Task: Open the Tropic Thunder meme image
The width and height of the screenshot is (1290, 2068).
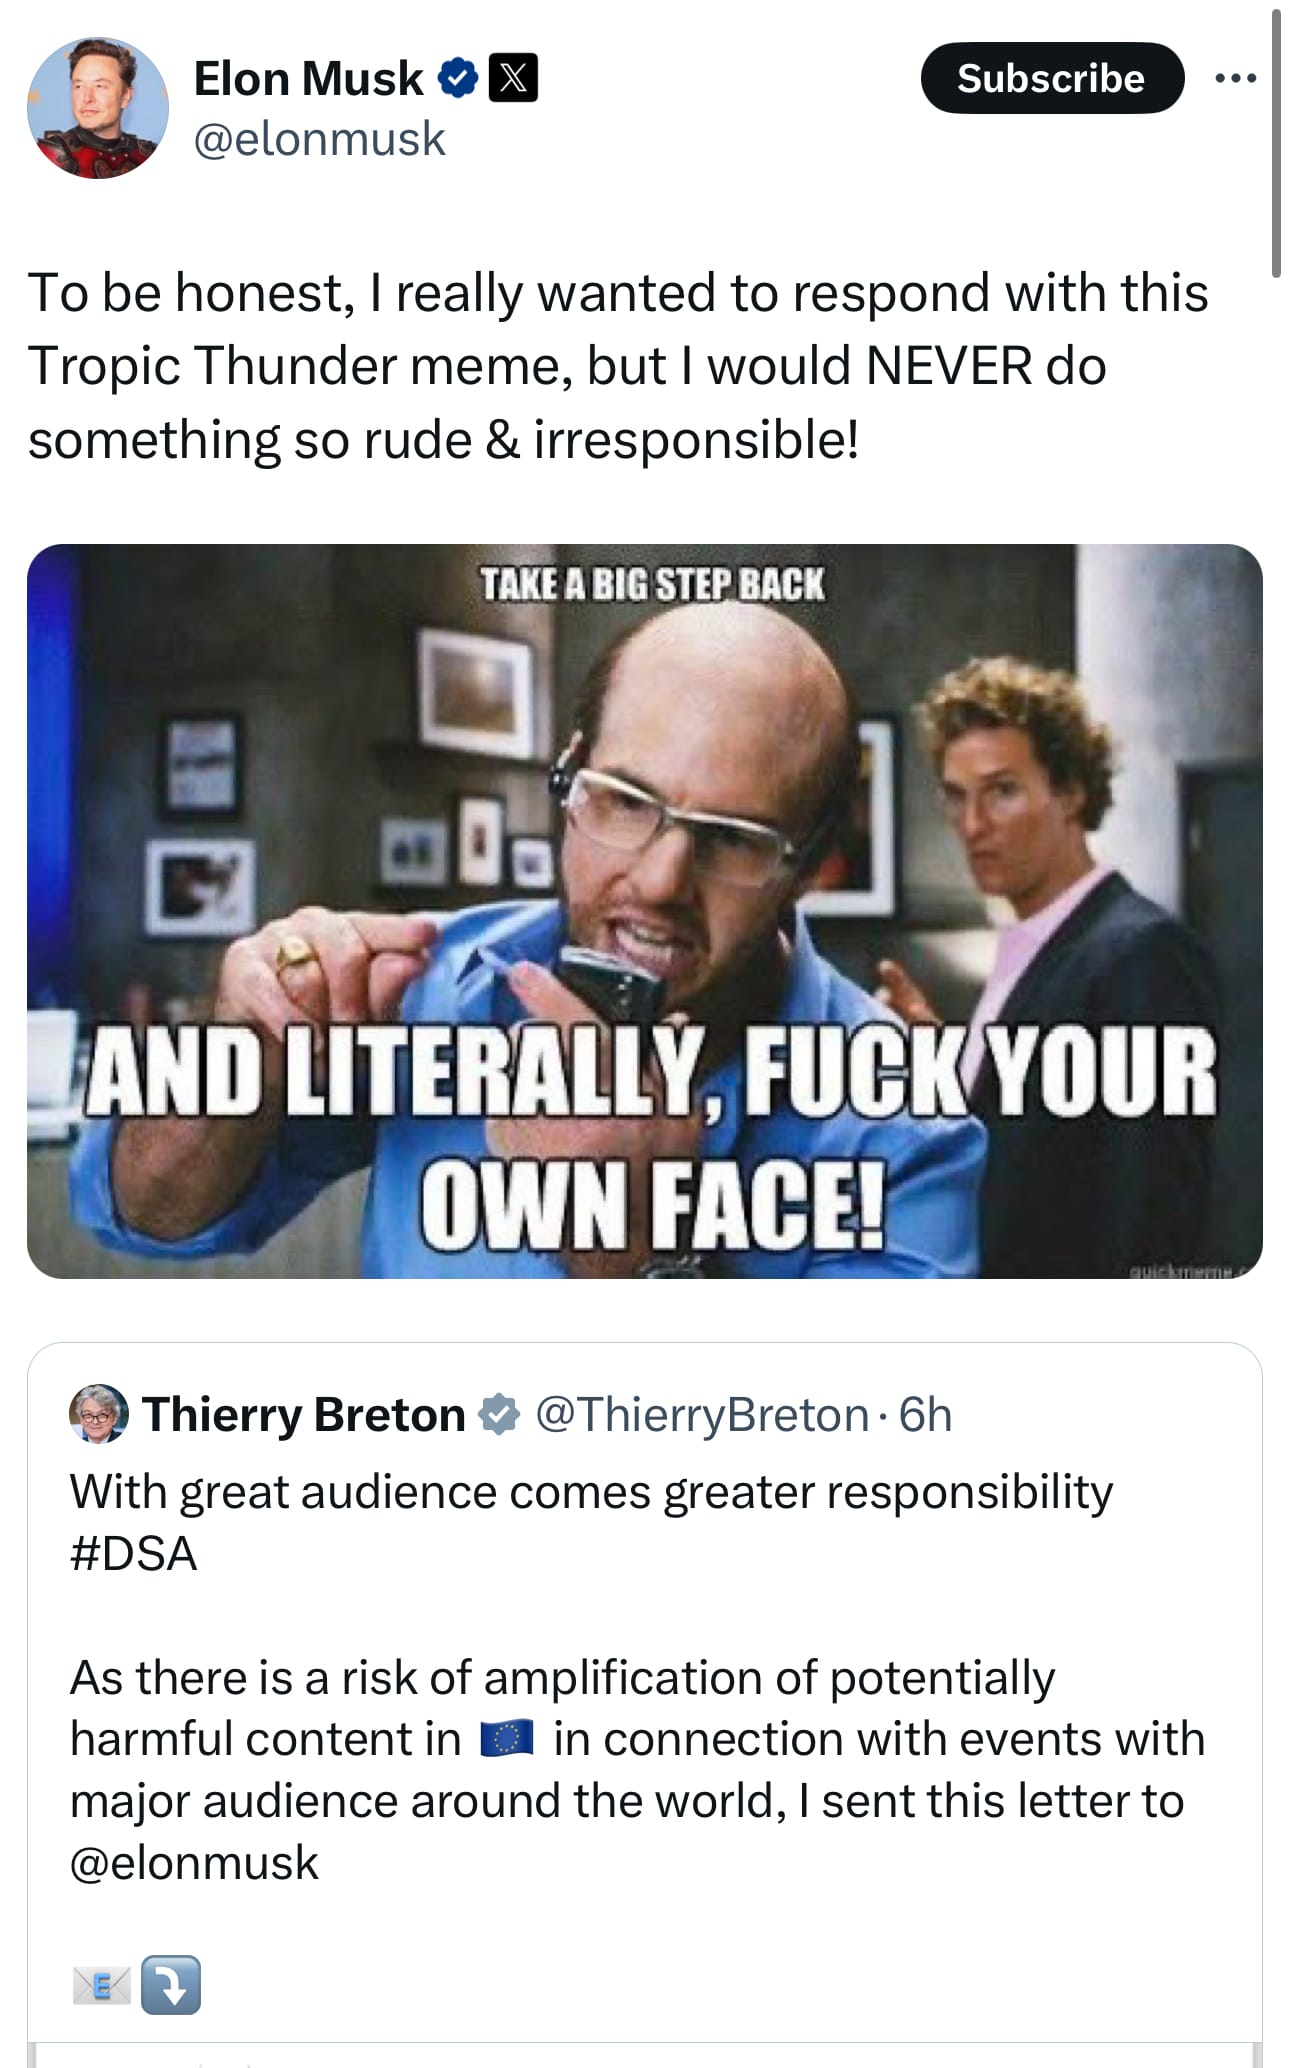Action: coord(644,910)
